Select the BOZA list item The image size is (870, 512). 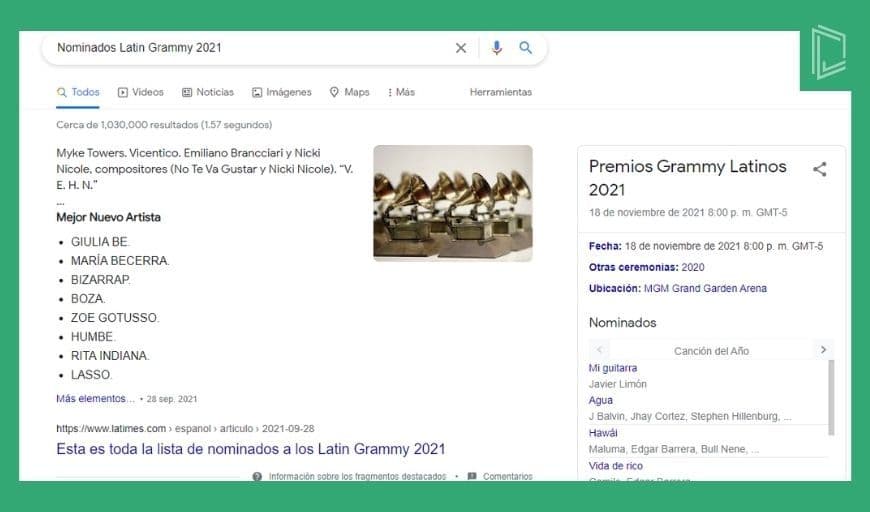88,298
